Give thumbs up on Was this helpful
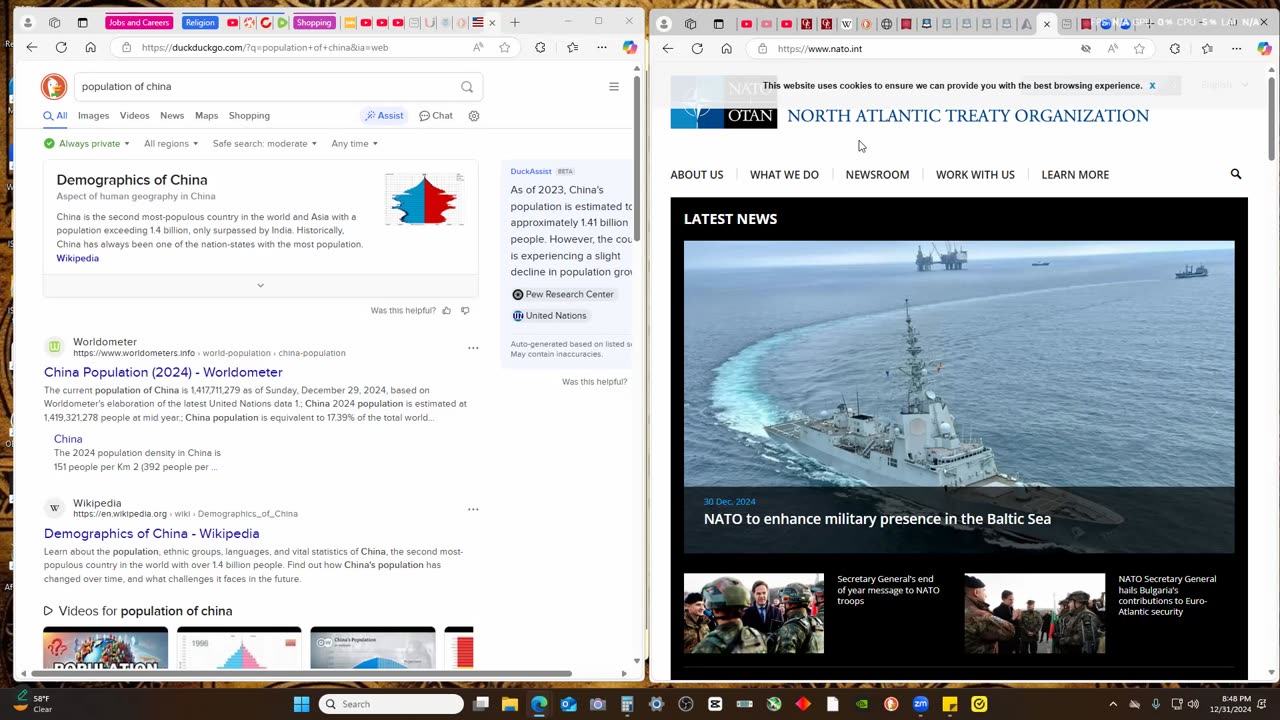The image size is (1280, 720). coord(446,311)
